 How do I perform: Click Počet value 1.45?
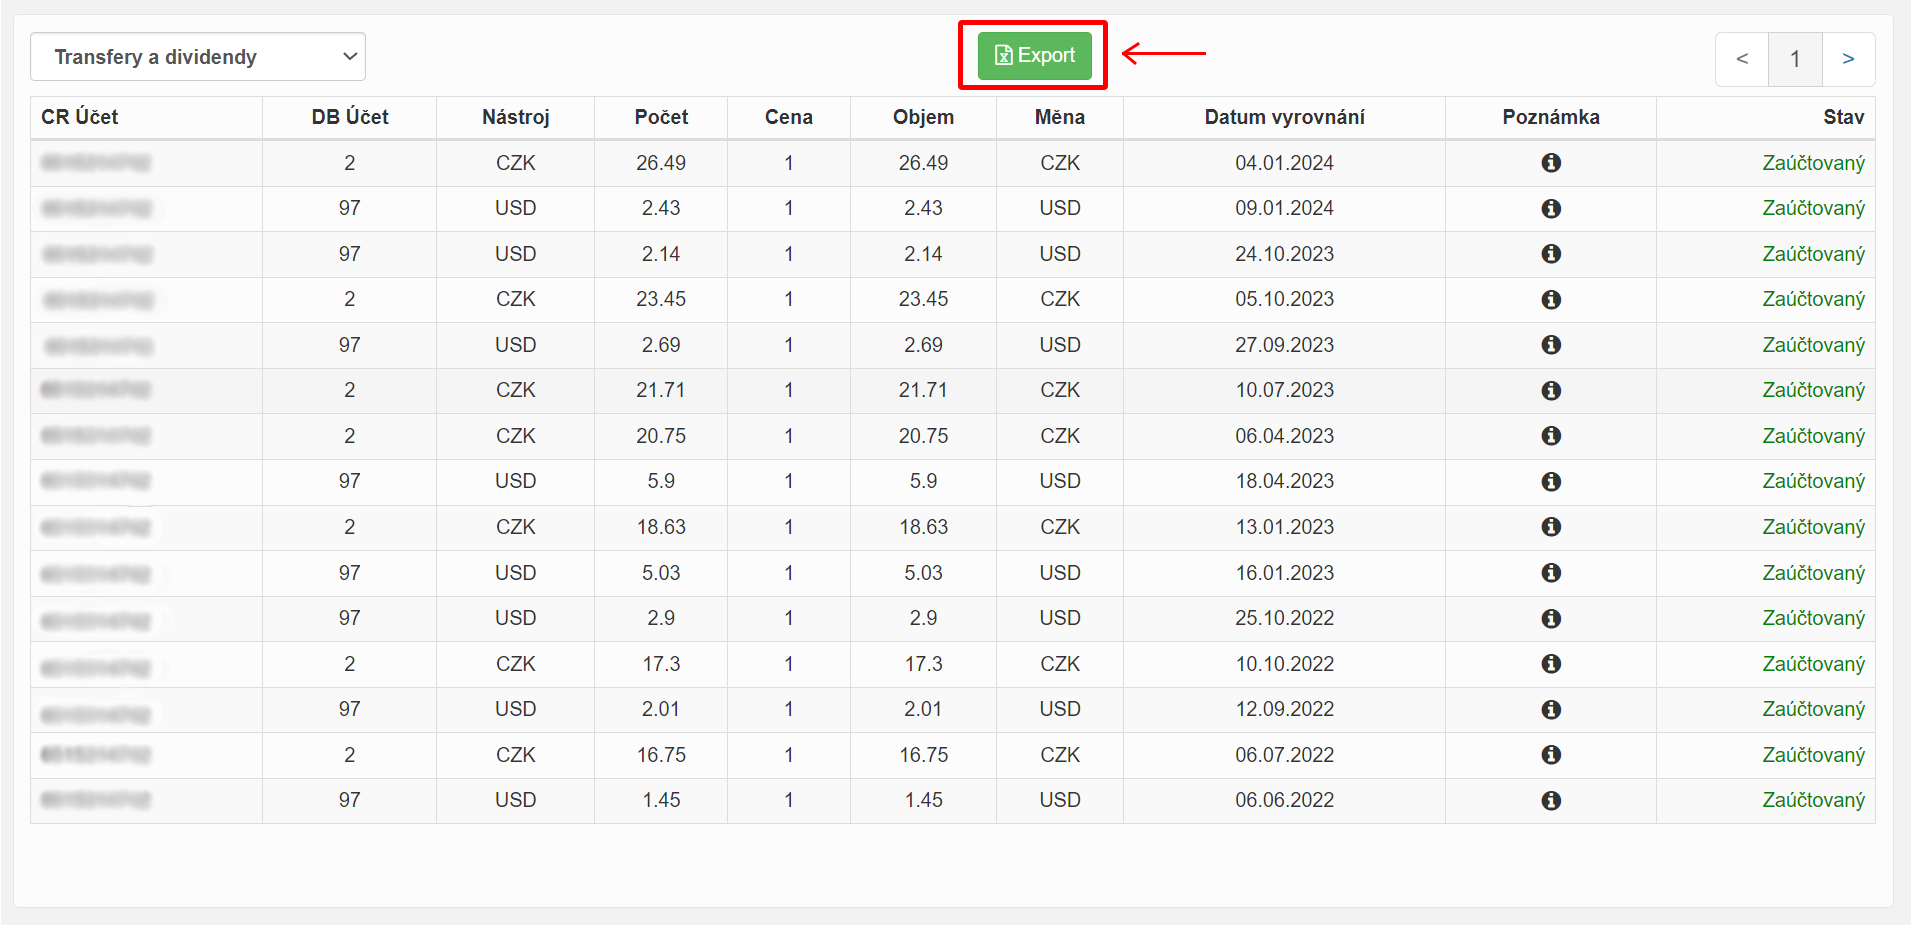click(661, 800)
